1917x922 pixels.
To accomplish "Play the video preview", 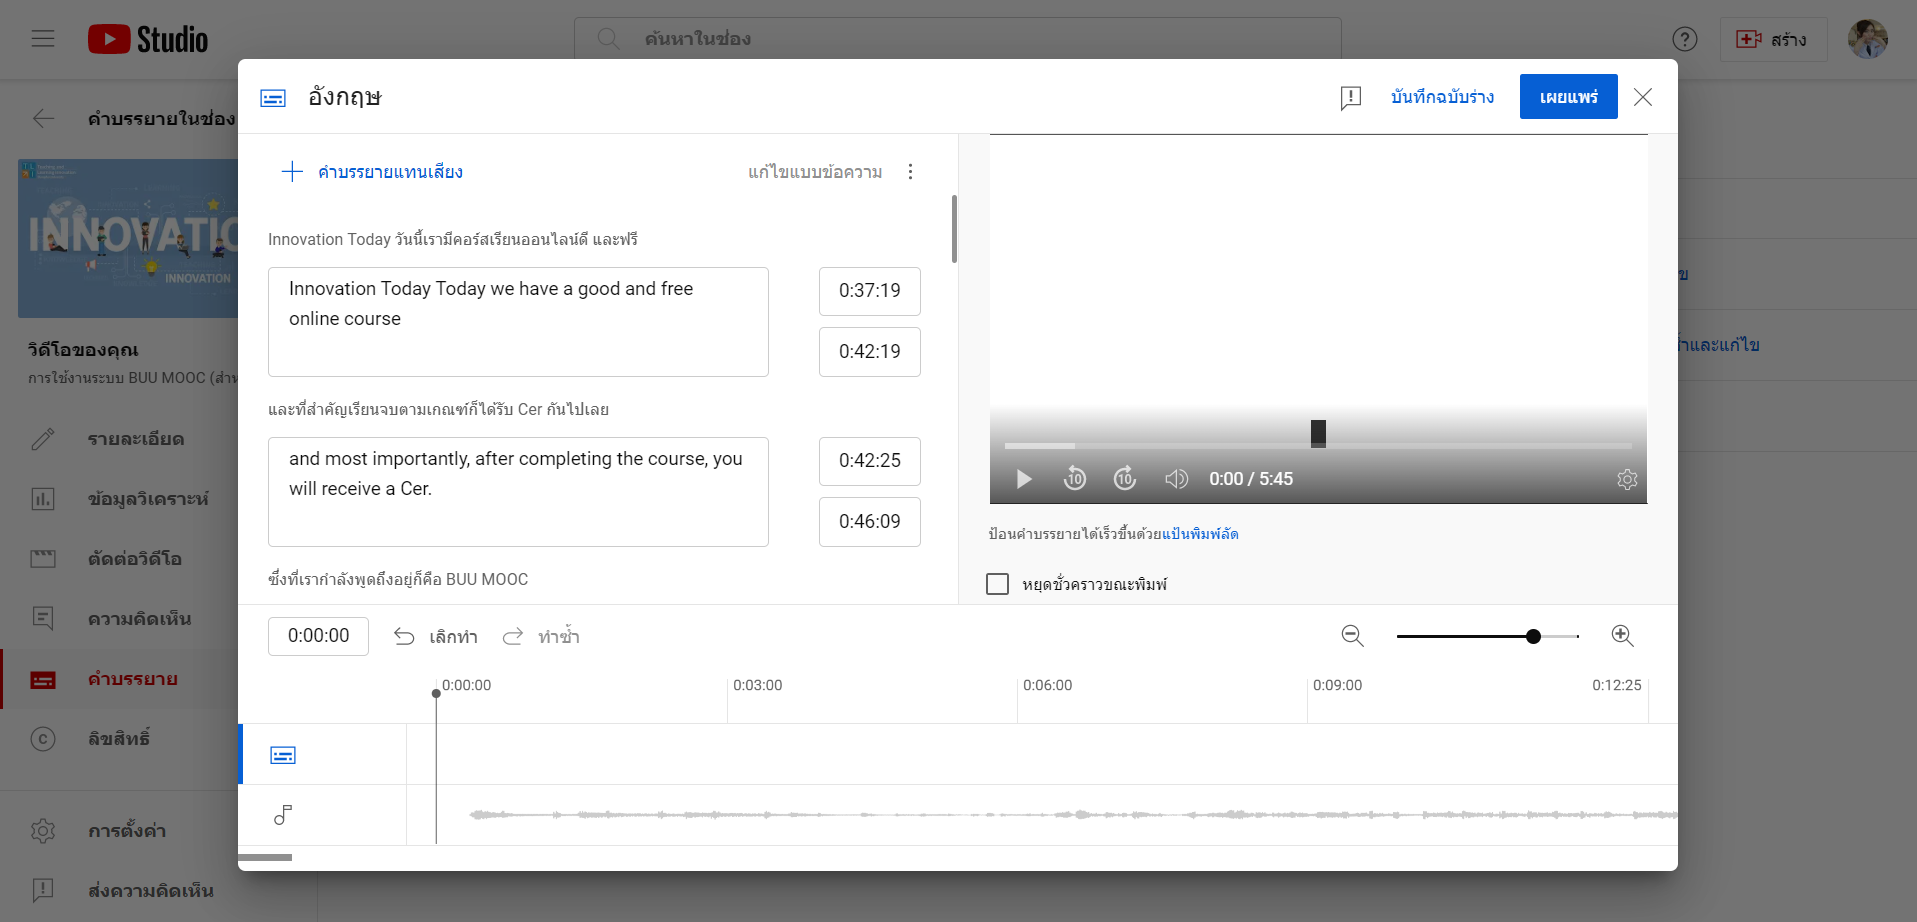I will point(1023,479).
